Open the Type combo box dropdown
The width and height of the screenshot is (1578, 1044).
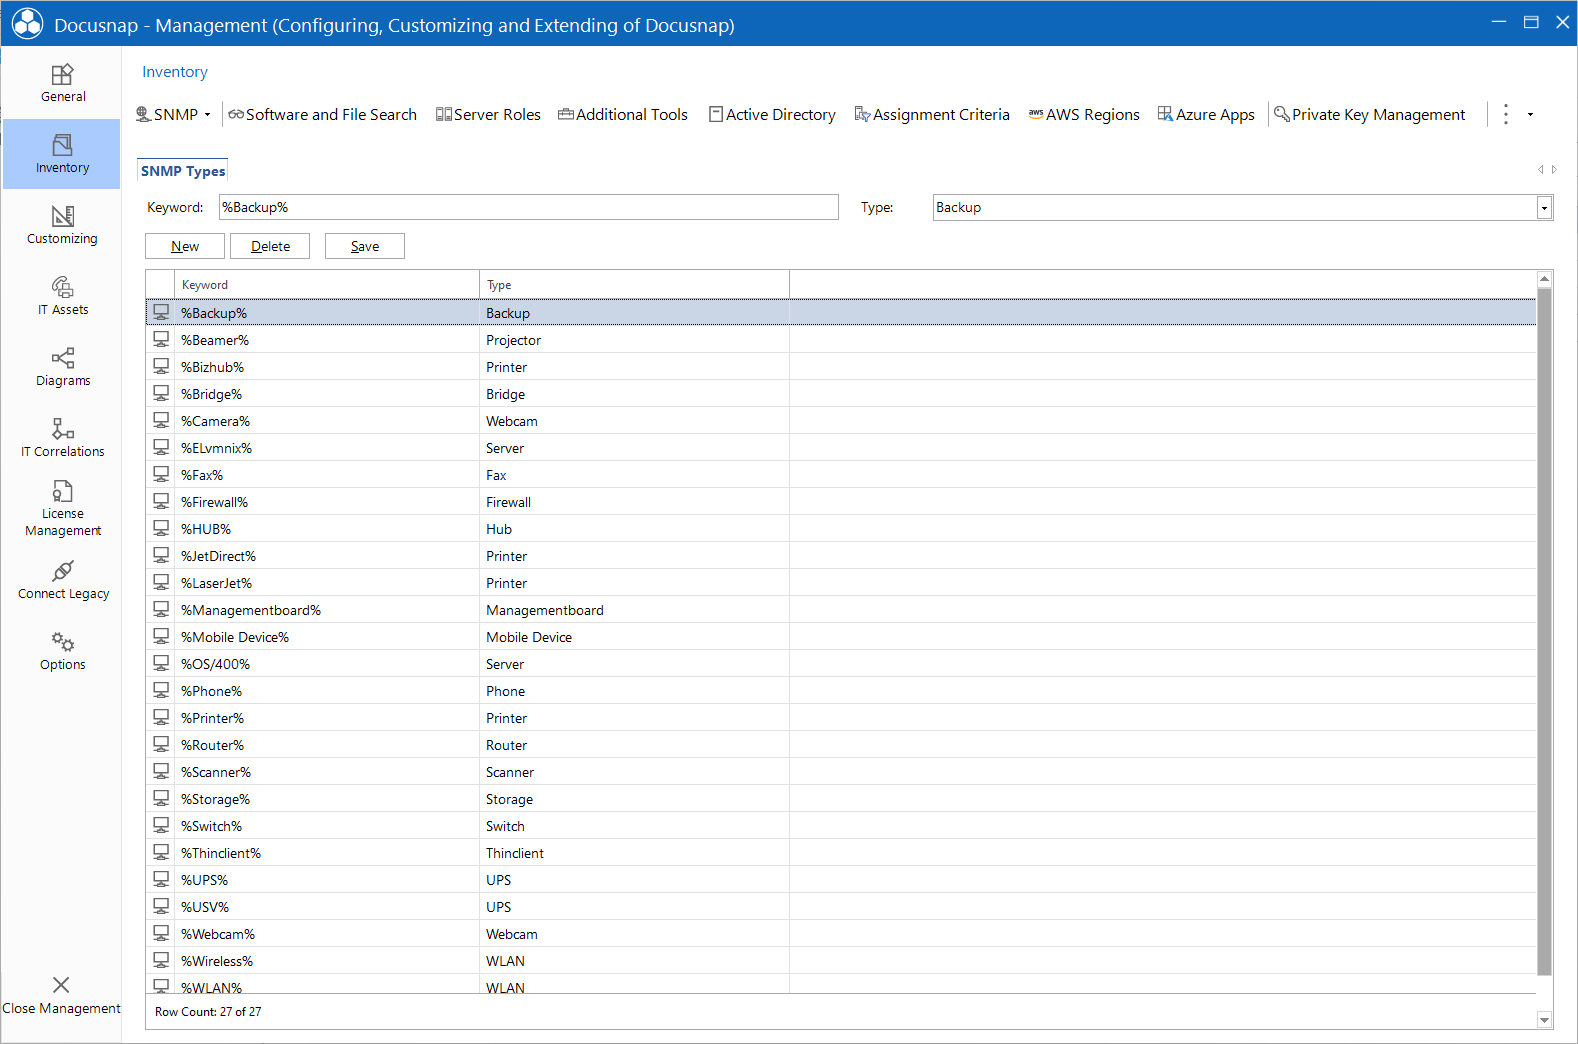coord(1544,208)
